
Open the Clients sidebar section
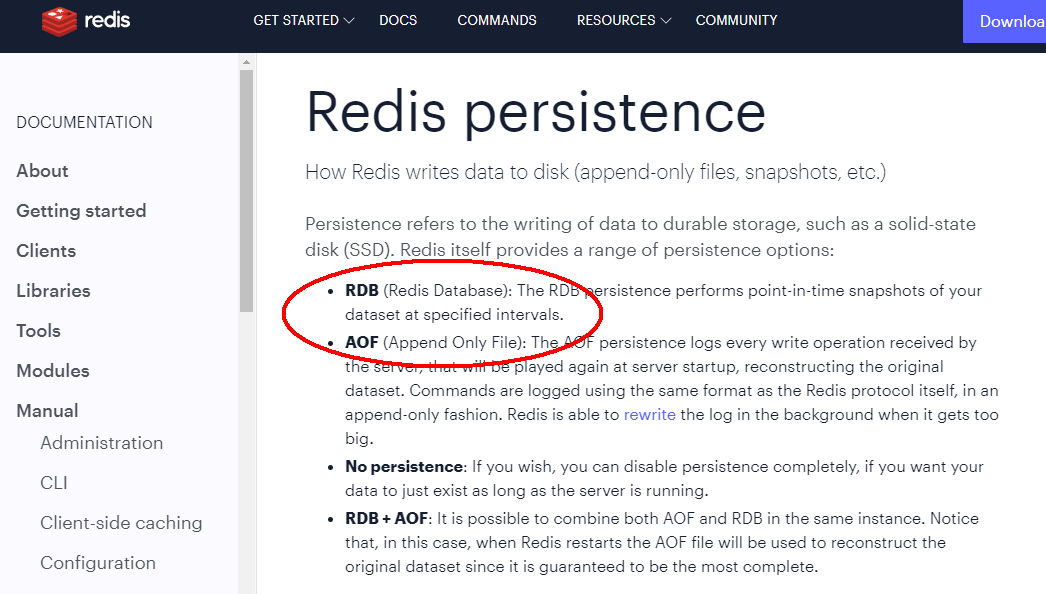click(x=46, y=251)
